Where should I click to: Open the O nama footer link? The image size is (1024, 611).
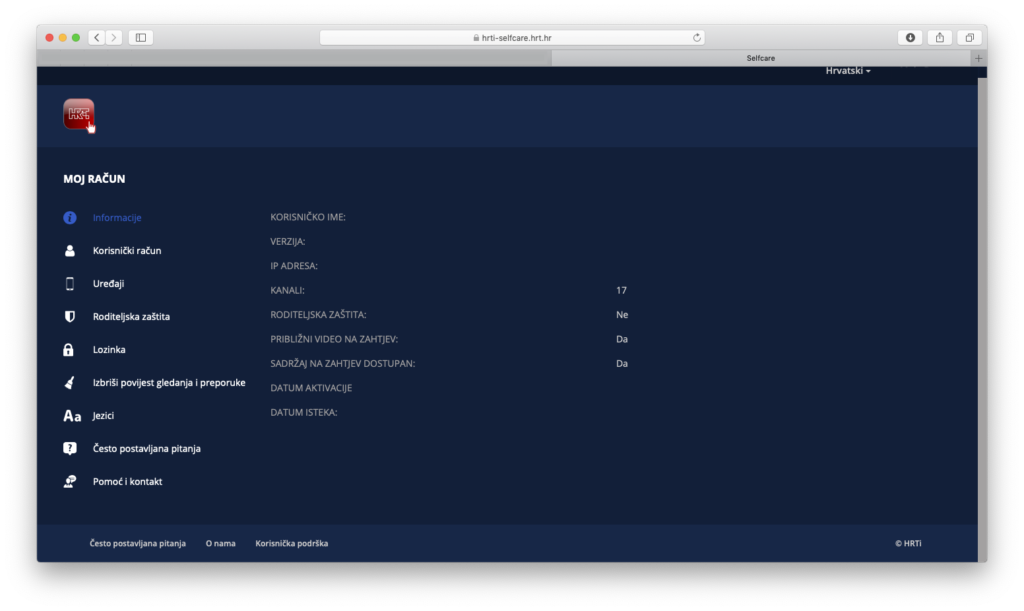click(221, 544)
